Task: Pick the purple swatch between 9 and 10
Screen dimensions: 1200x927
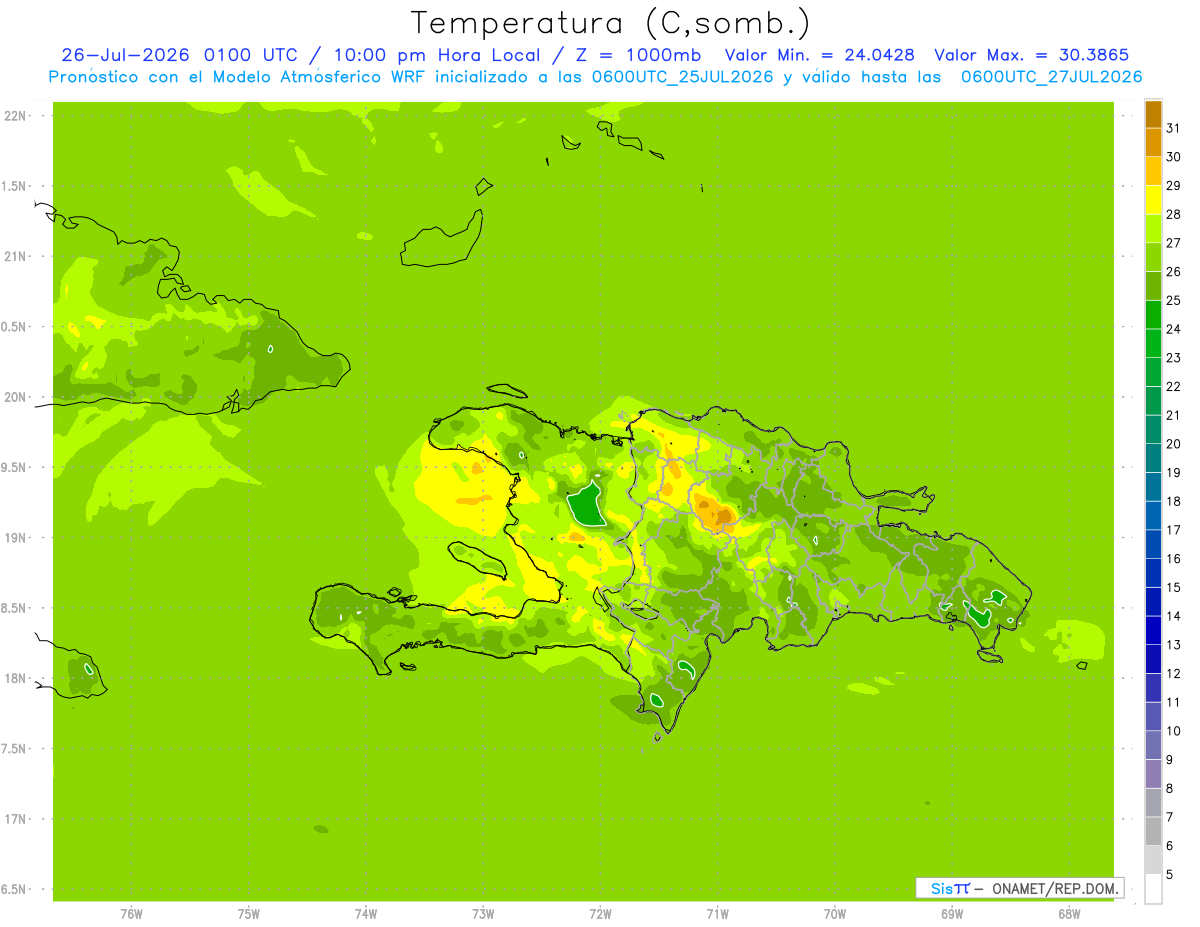Action: pyautogui.click(x=1153, y=745)
